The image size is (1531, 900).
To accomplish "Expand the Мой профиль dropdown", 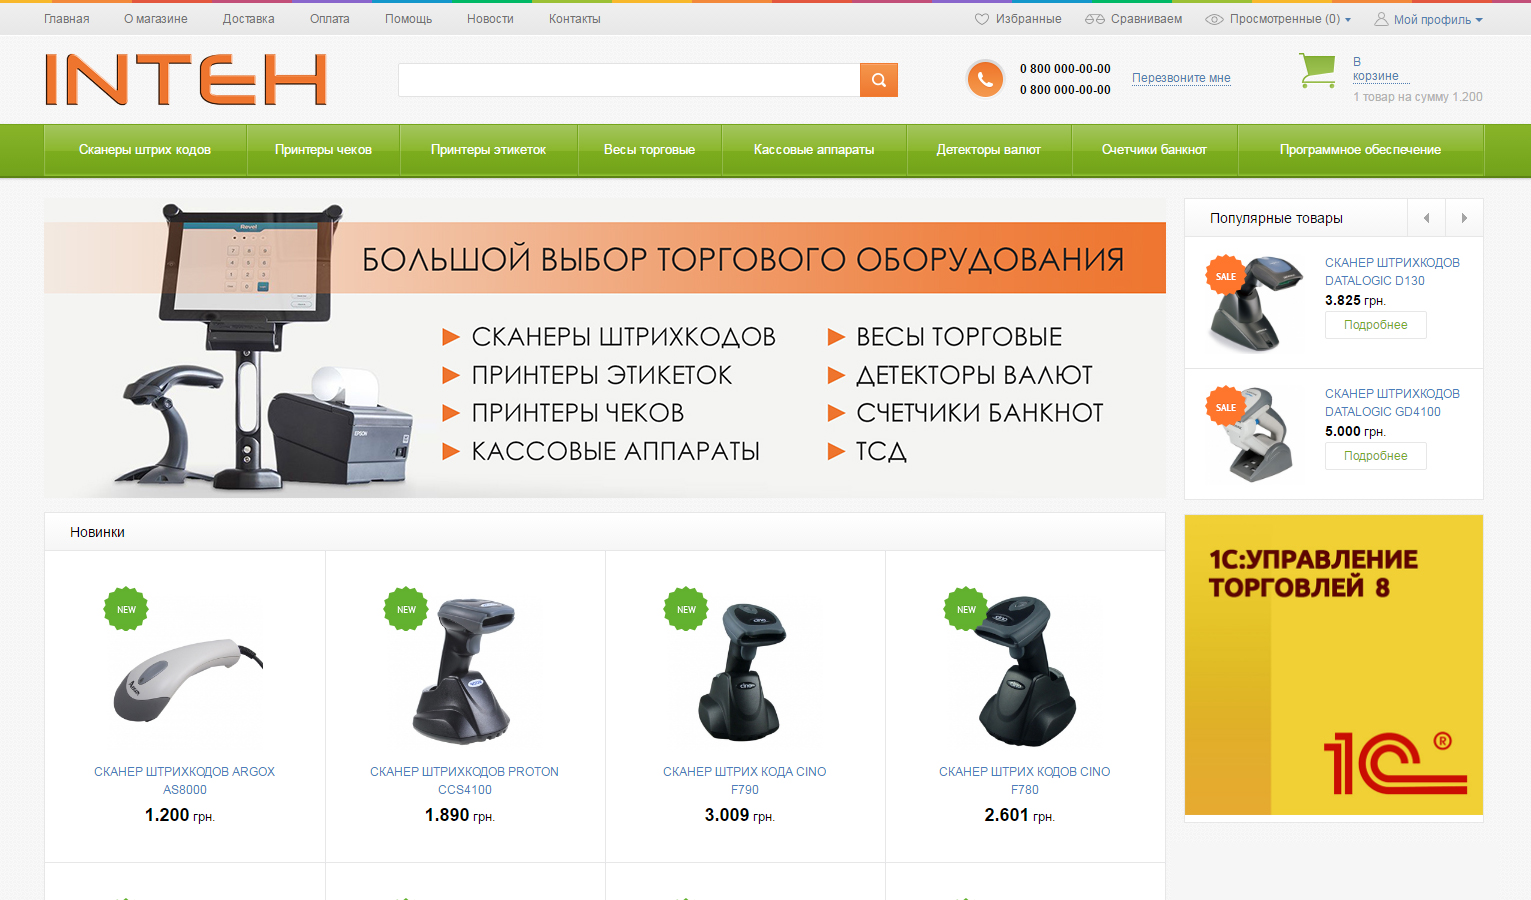I will [1438, 19].
